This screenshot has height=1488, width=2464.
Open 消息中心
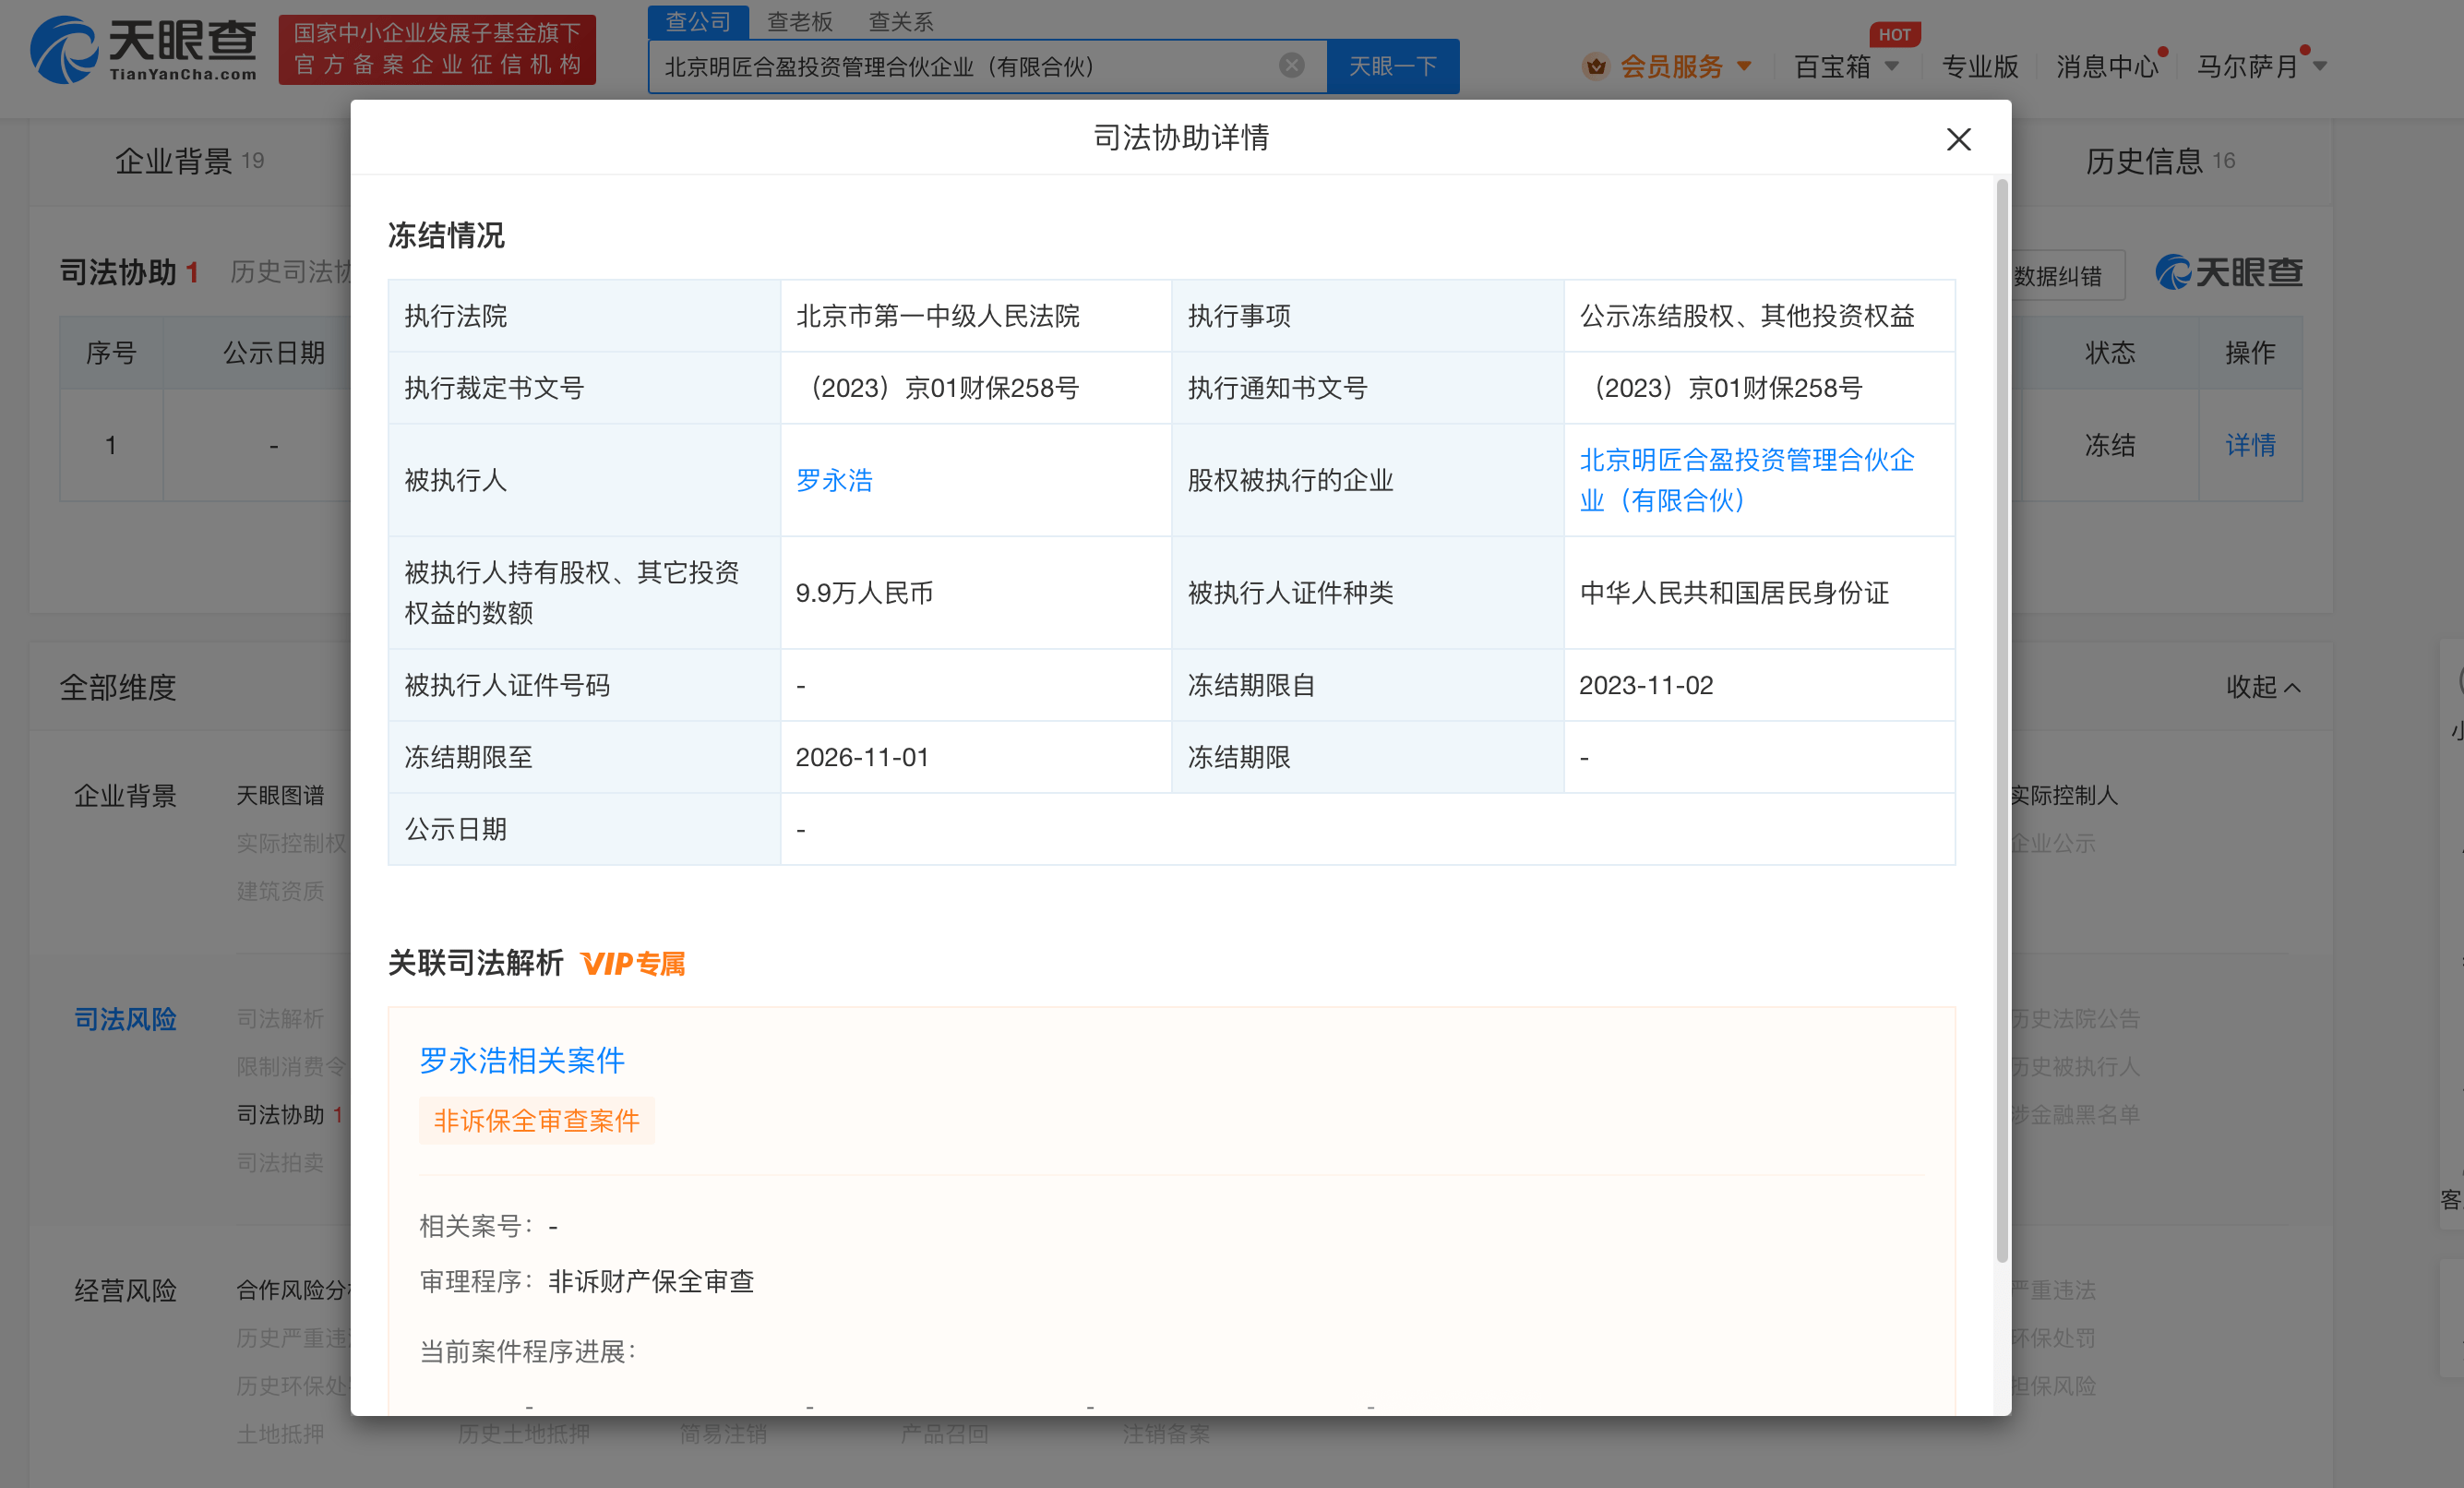[x=2107, y=67]
